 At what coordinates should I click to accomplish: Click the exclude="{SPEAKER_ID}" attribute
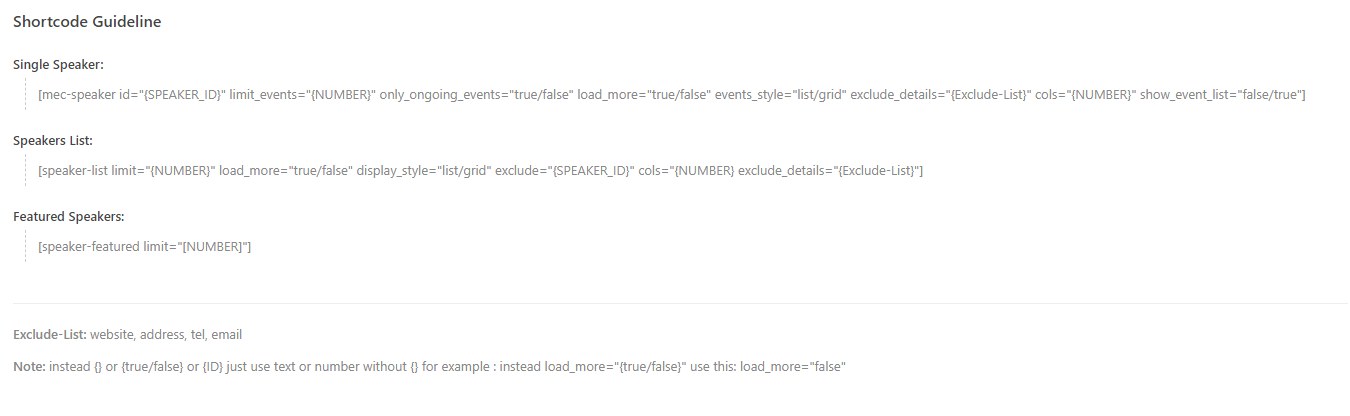pyautogui.click(x=565, y=171)
